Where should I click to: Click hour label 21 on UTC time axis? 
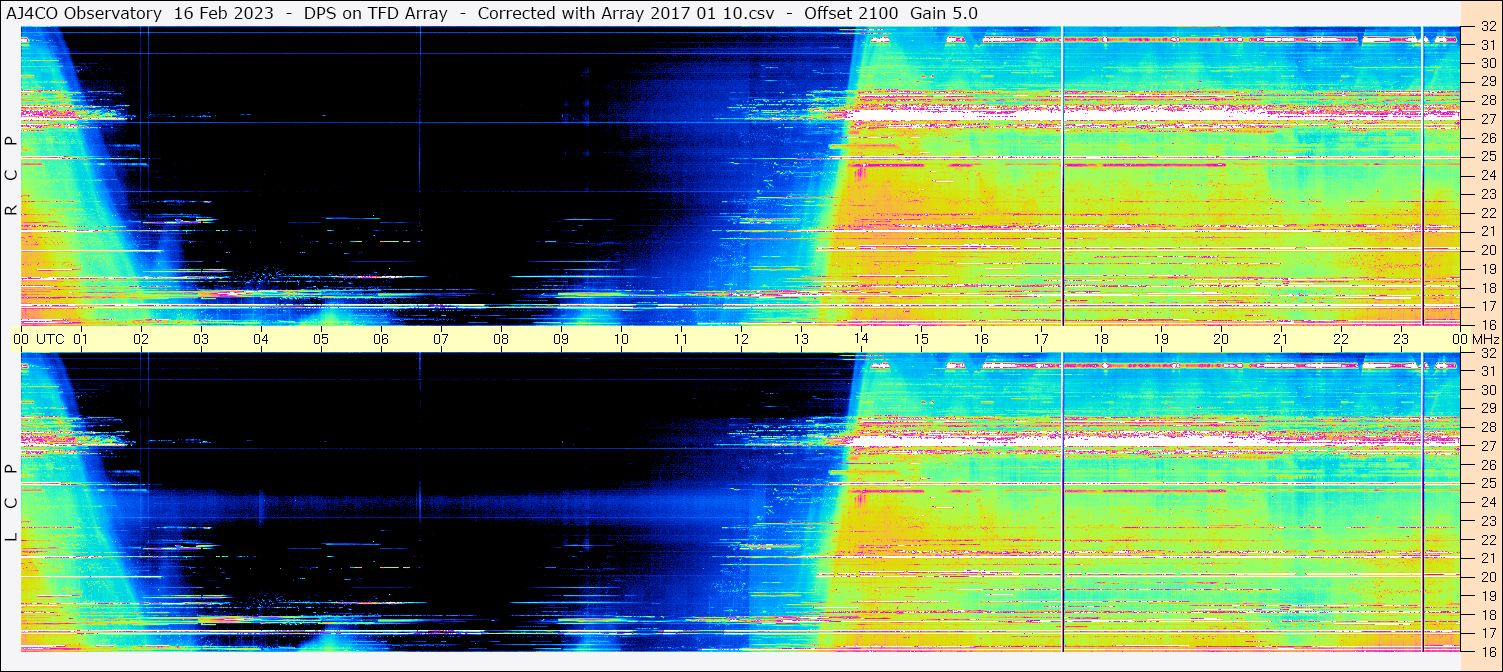point(1281,339)
